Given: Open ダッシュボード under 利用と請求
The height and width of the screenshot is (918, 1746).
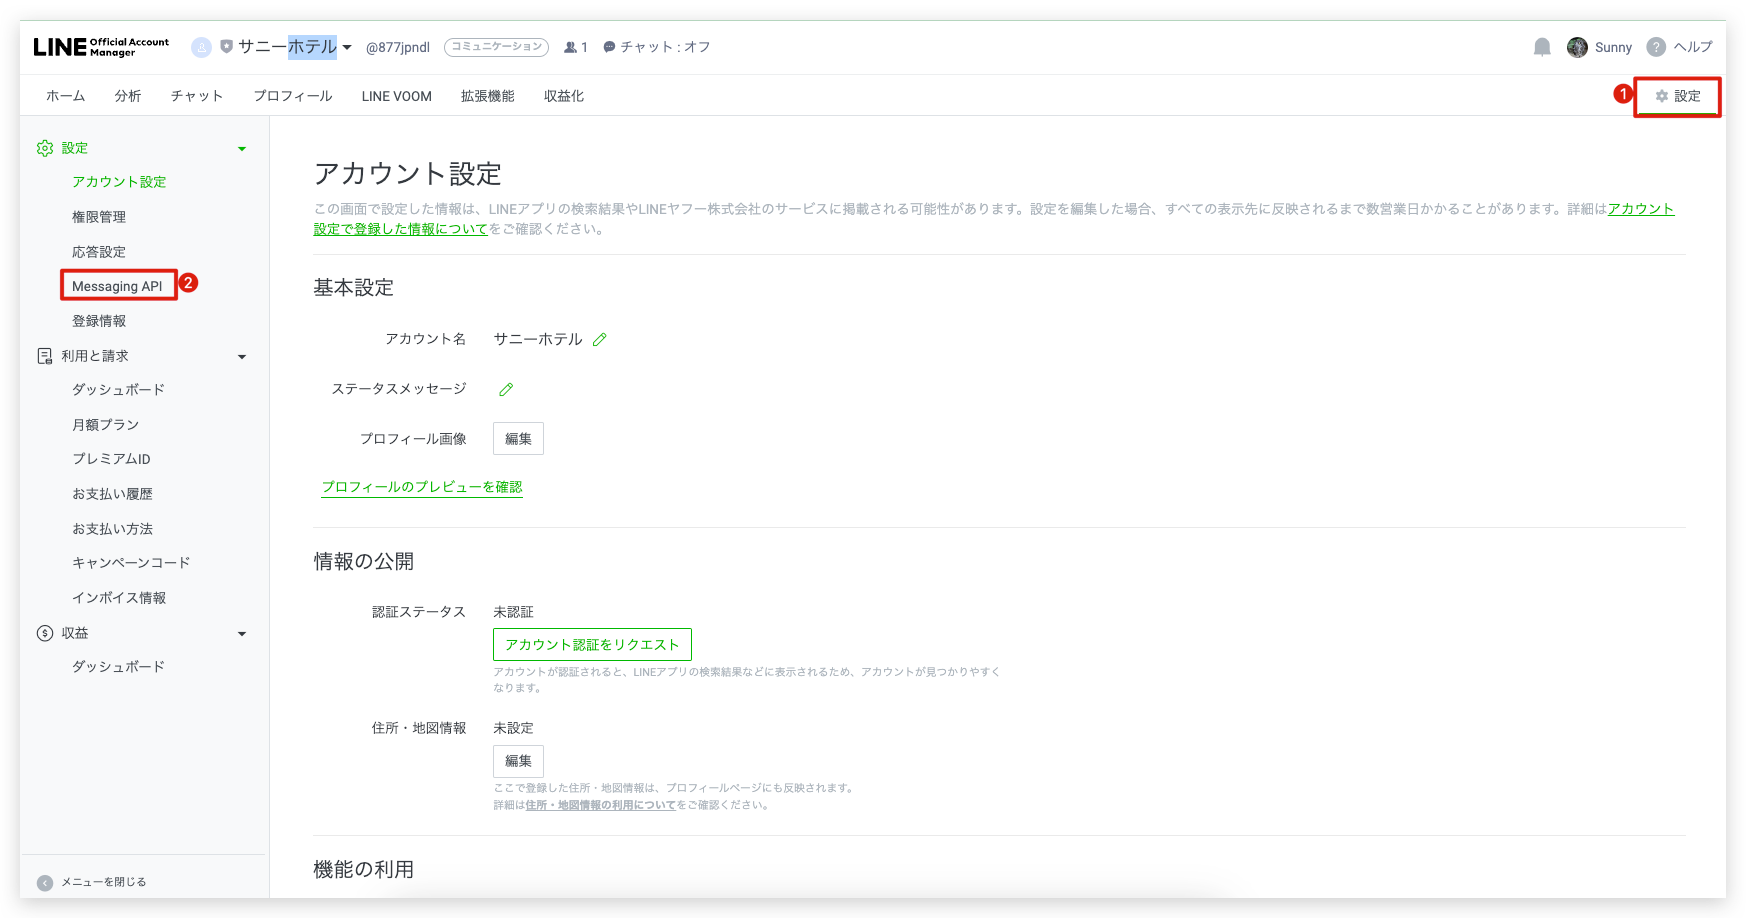Looking at the screenshot, I should (x=118, y=390).
